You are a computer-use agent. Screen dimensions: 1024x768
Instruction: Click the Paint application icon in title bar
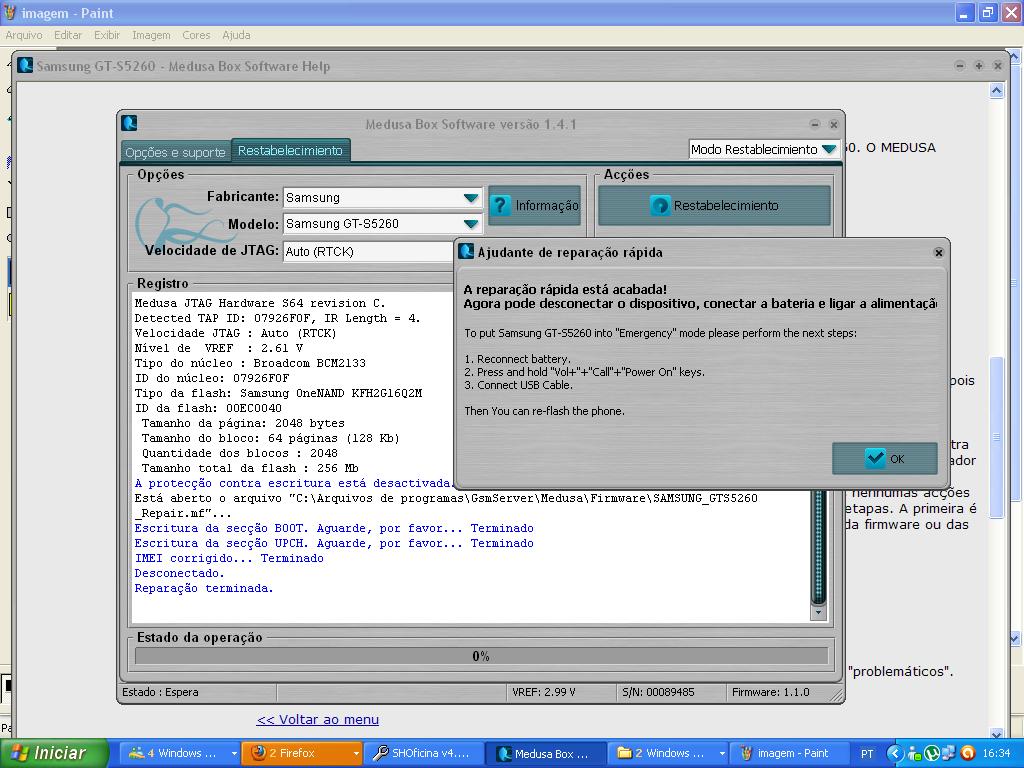coord(9,12)
